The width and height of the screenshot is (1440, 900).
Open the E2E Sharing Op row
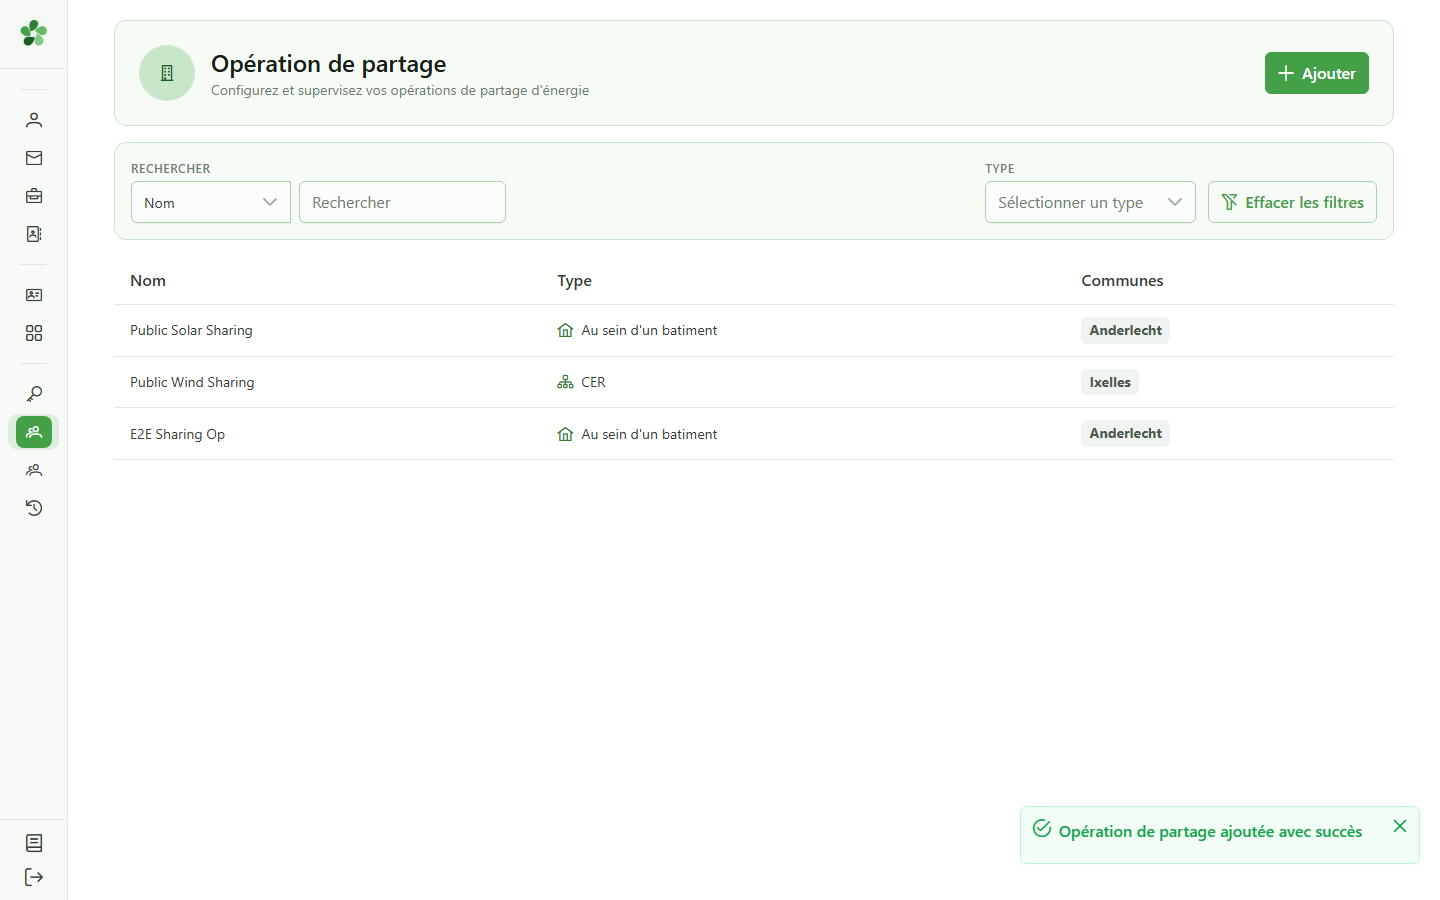(754, 434)
